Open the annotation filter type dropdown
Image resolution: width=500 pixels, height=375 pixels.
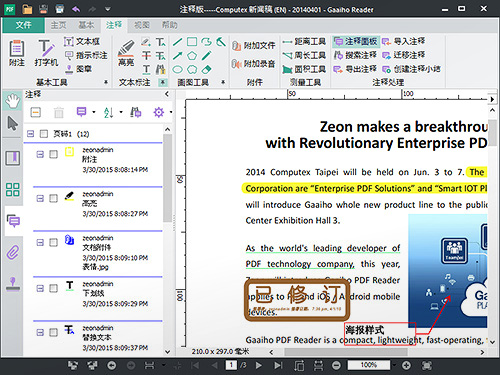coord(94,112)
